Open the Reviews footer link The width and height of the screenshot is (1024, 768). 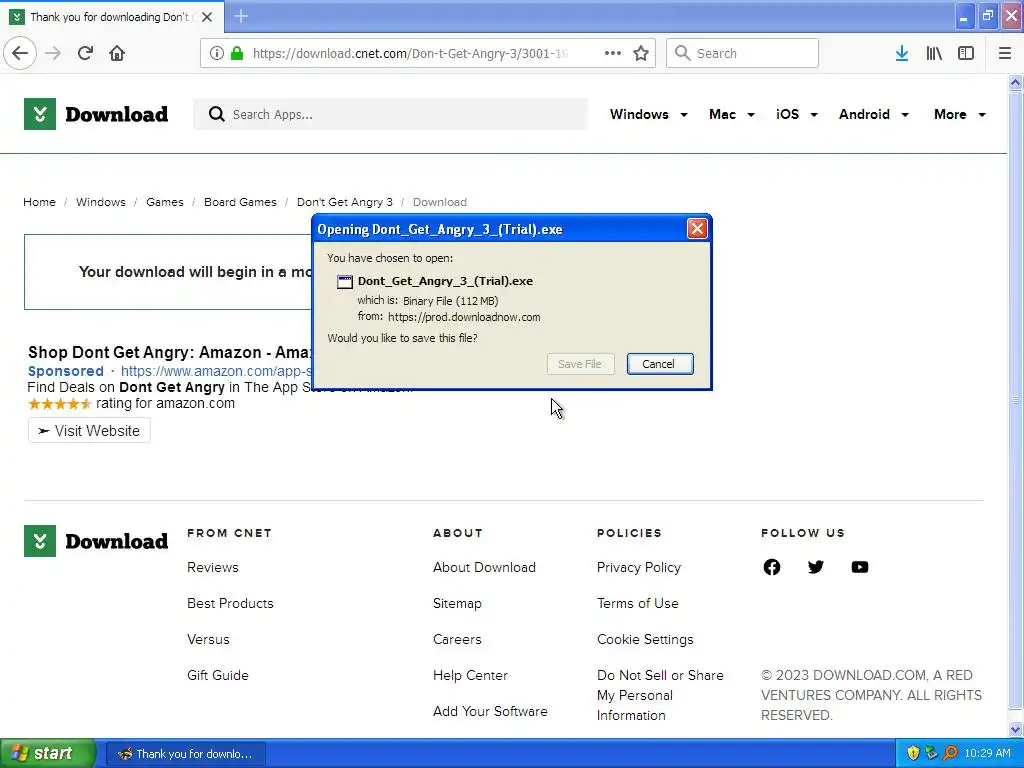coord(213,567)
